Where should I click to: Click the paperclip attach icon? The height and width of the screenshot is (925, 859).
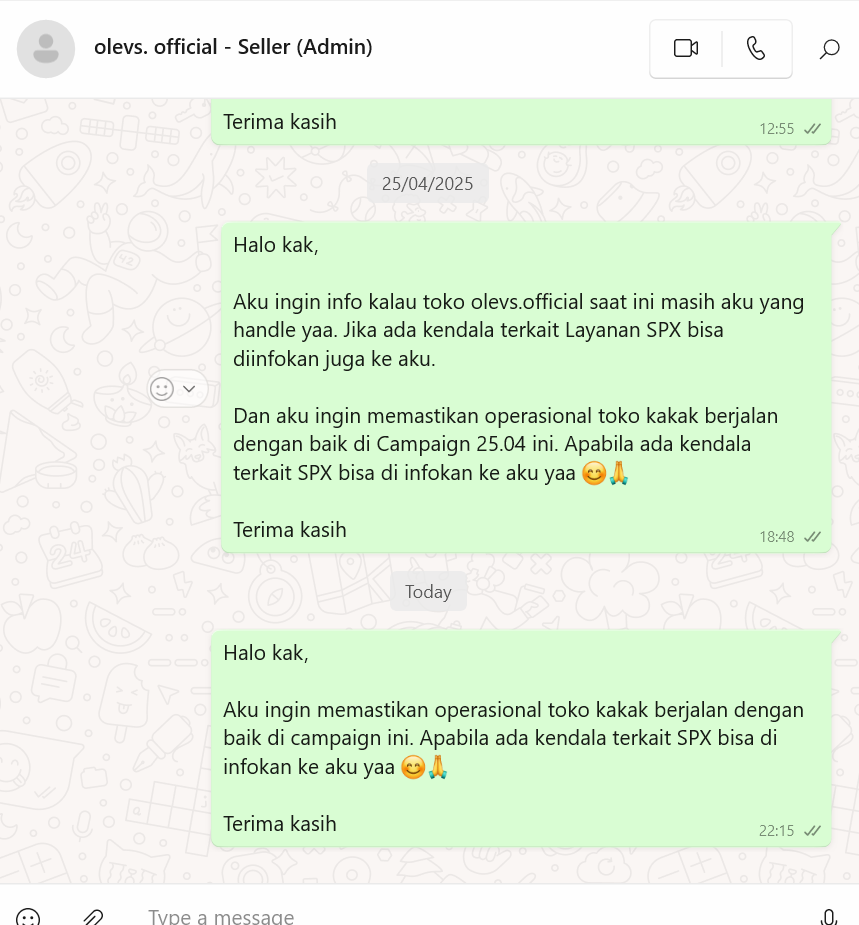tap(93, 917)
